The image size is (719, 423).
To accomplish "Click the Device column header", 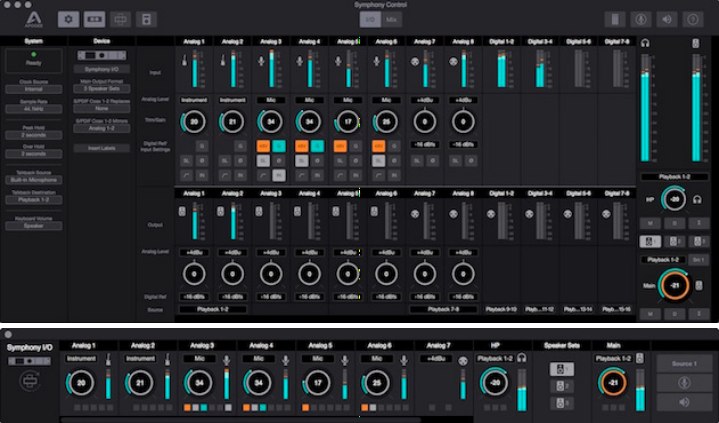I will (x=101, y=41).
